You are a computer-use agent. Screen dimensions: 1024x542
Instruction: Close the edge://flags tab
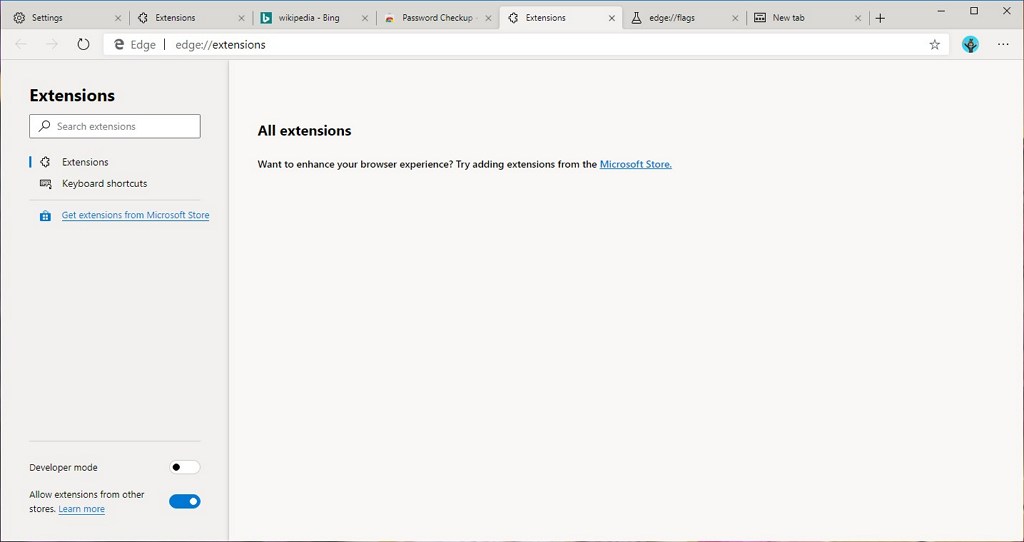pos(735,18)
